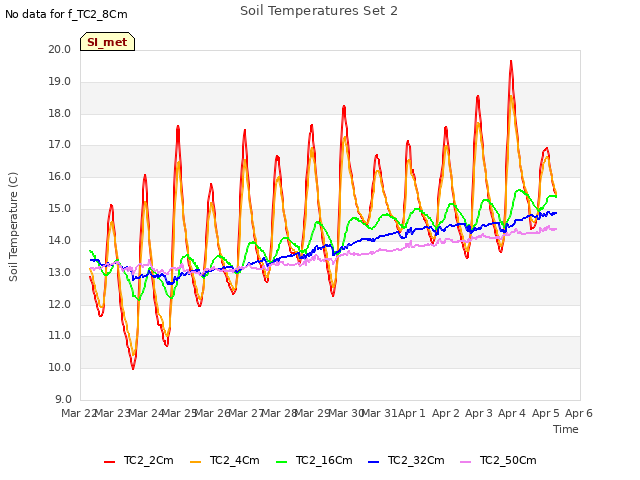Click the red minimum near 10.0 on Mar 23
This screenshot has width=640, height=480.
click(133, 368)
